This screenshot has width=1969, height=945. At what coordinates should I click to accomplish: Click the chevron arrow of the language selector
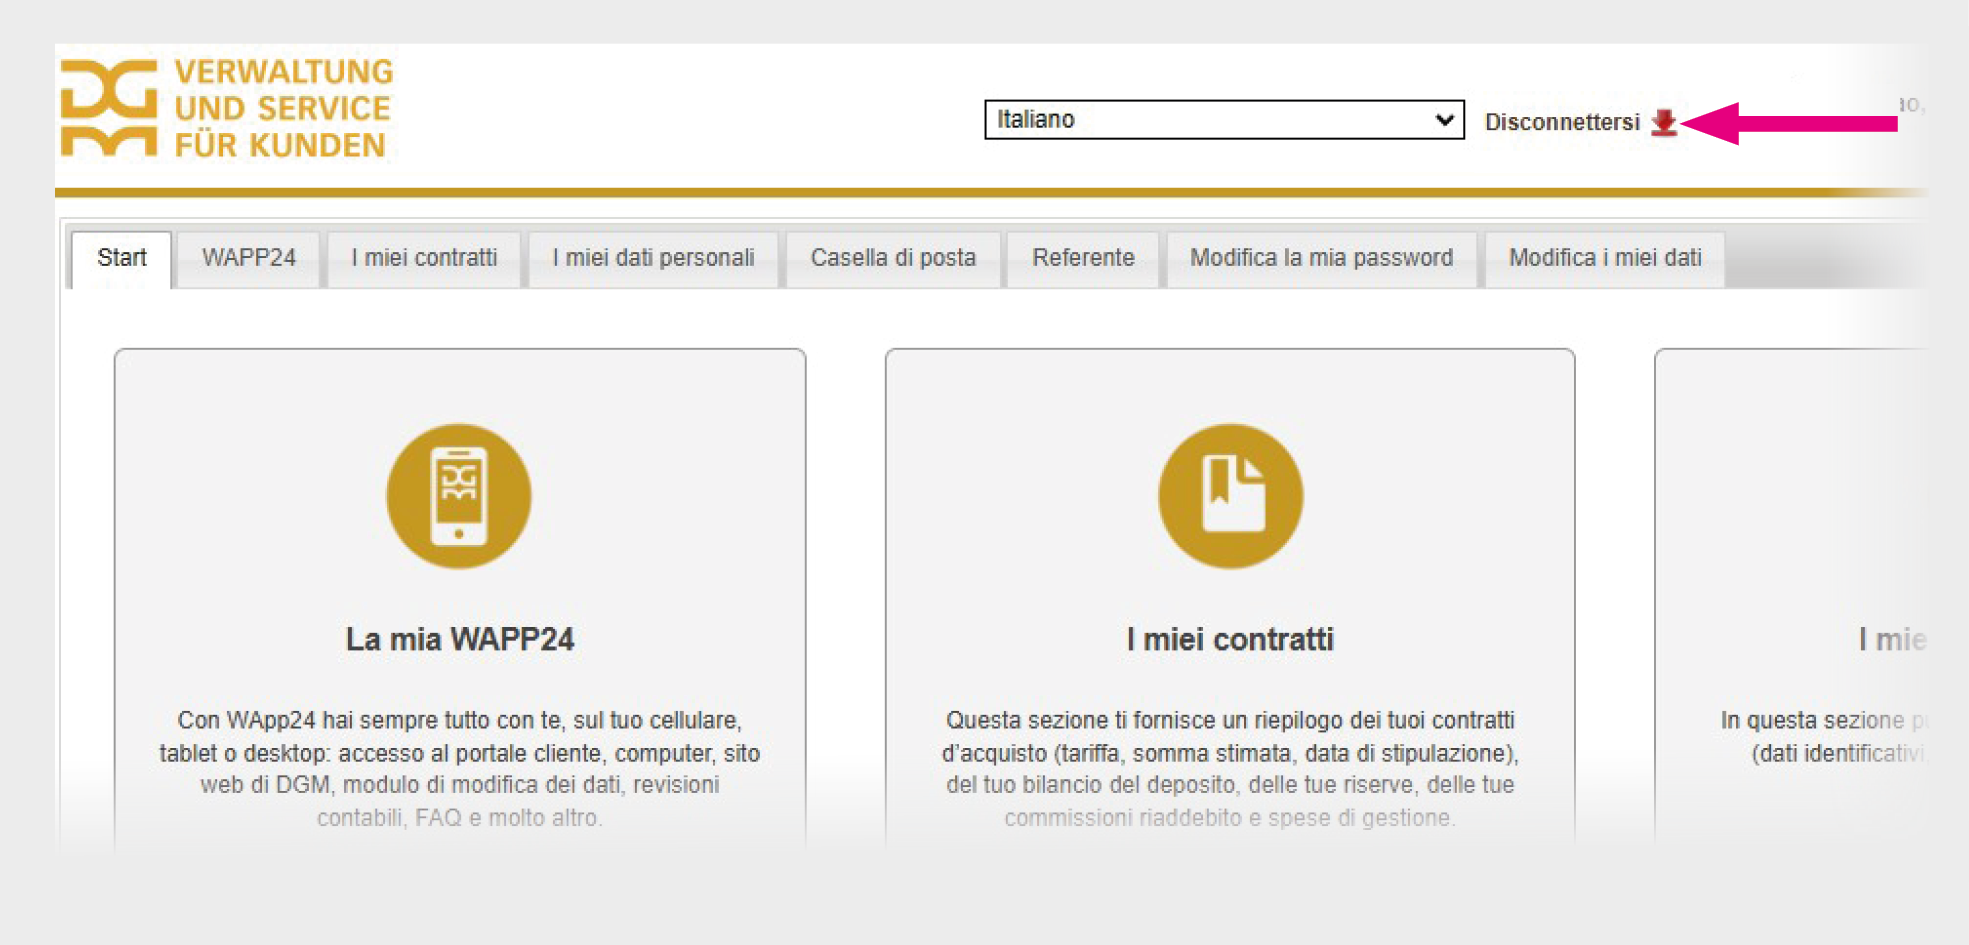tap(1443, 120)
